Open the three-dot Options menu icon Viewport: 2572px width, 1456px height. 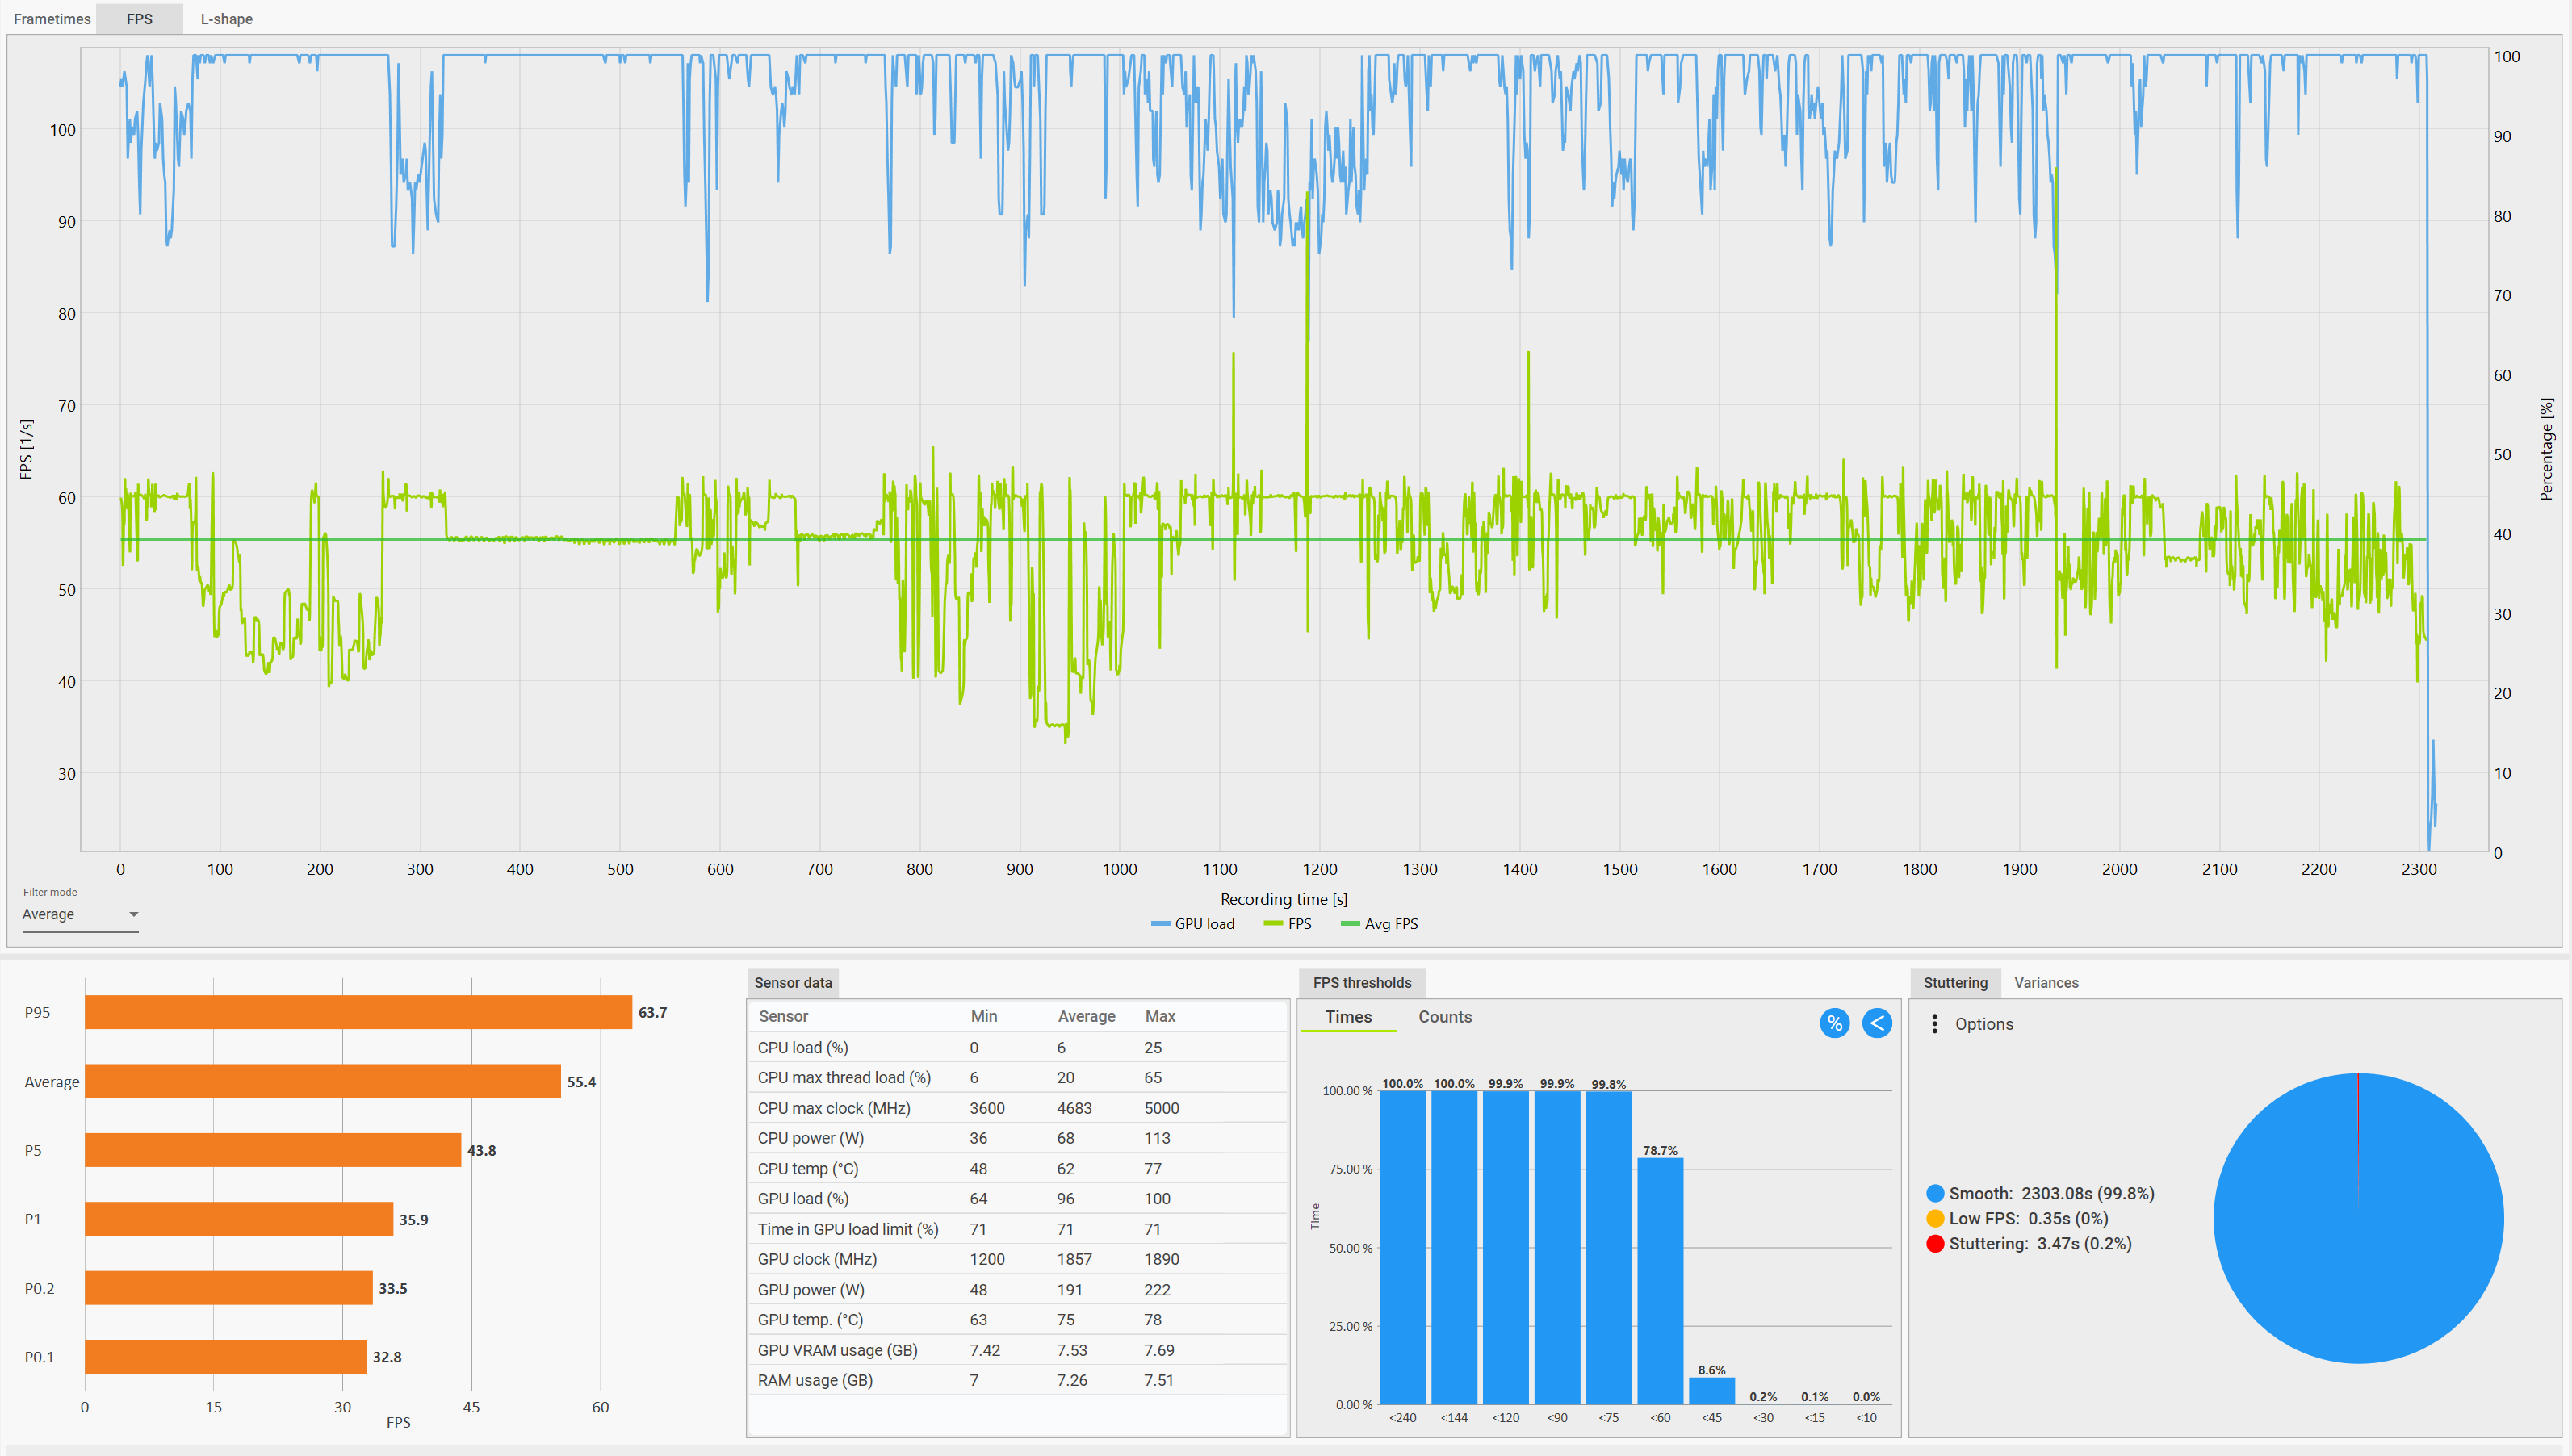coord(1934,1024)
